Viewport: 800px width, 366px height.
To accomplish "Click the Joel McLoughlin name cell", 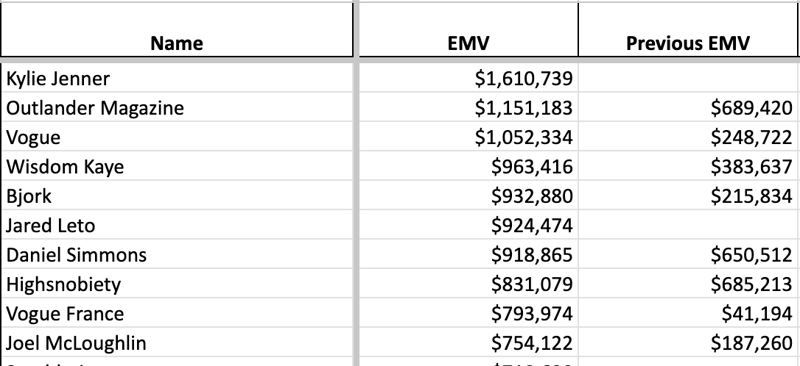I will (177, 342).
